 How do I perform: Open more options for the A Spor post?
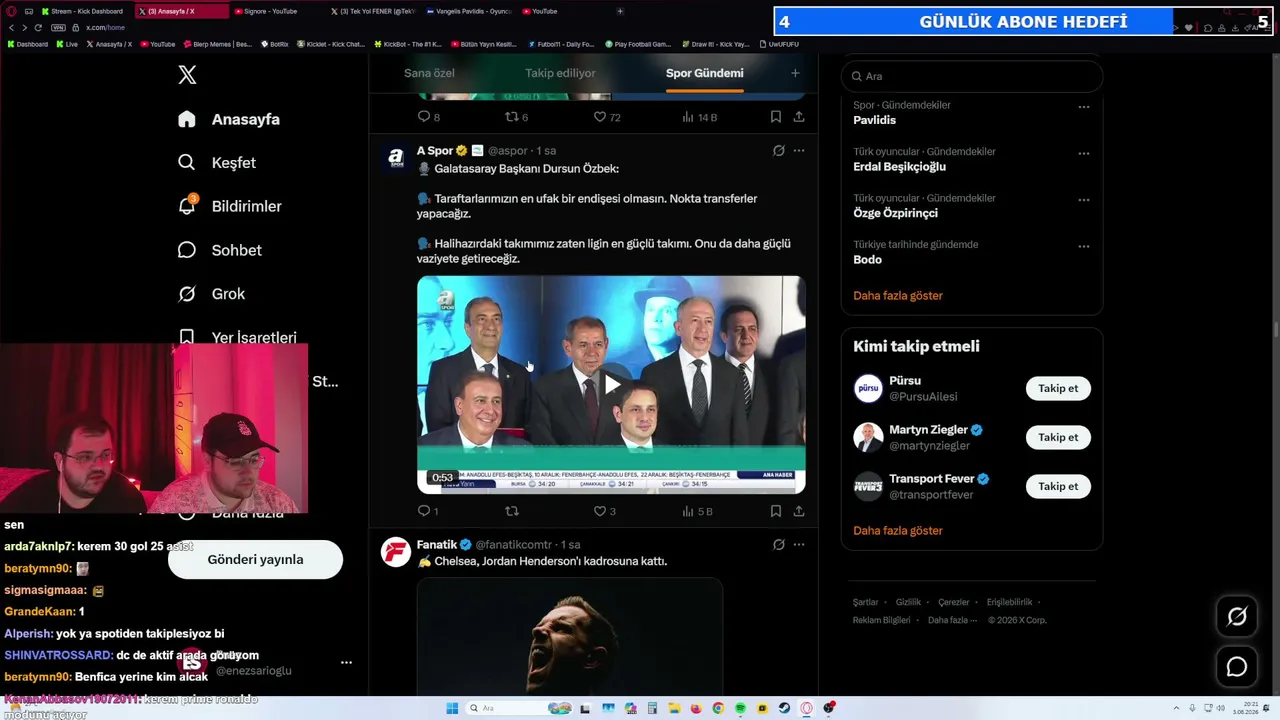tap(799, 151)
